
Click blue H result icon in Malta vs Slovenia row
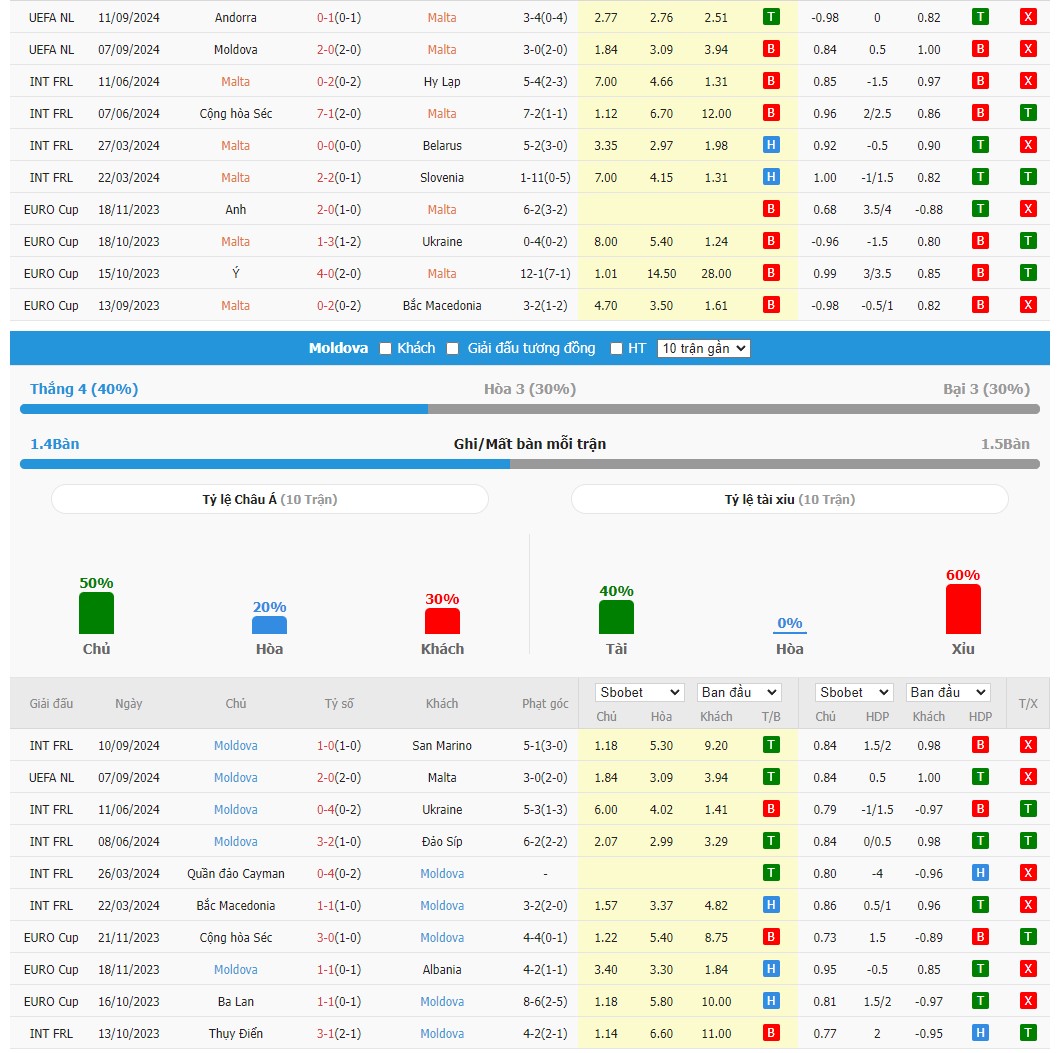[771, 177]
